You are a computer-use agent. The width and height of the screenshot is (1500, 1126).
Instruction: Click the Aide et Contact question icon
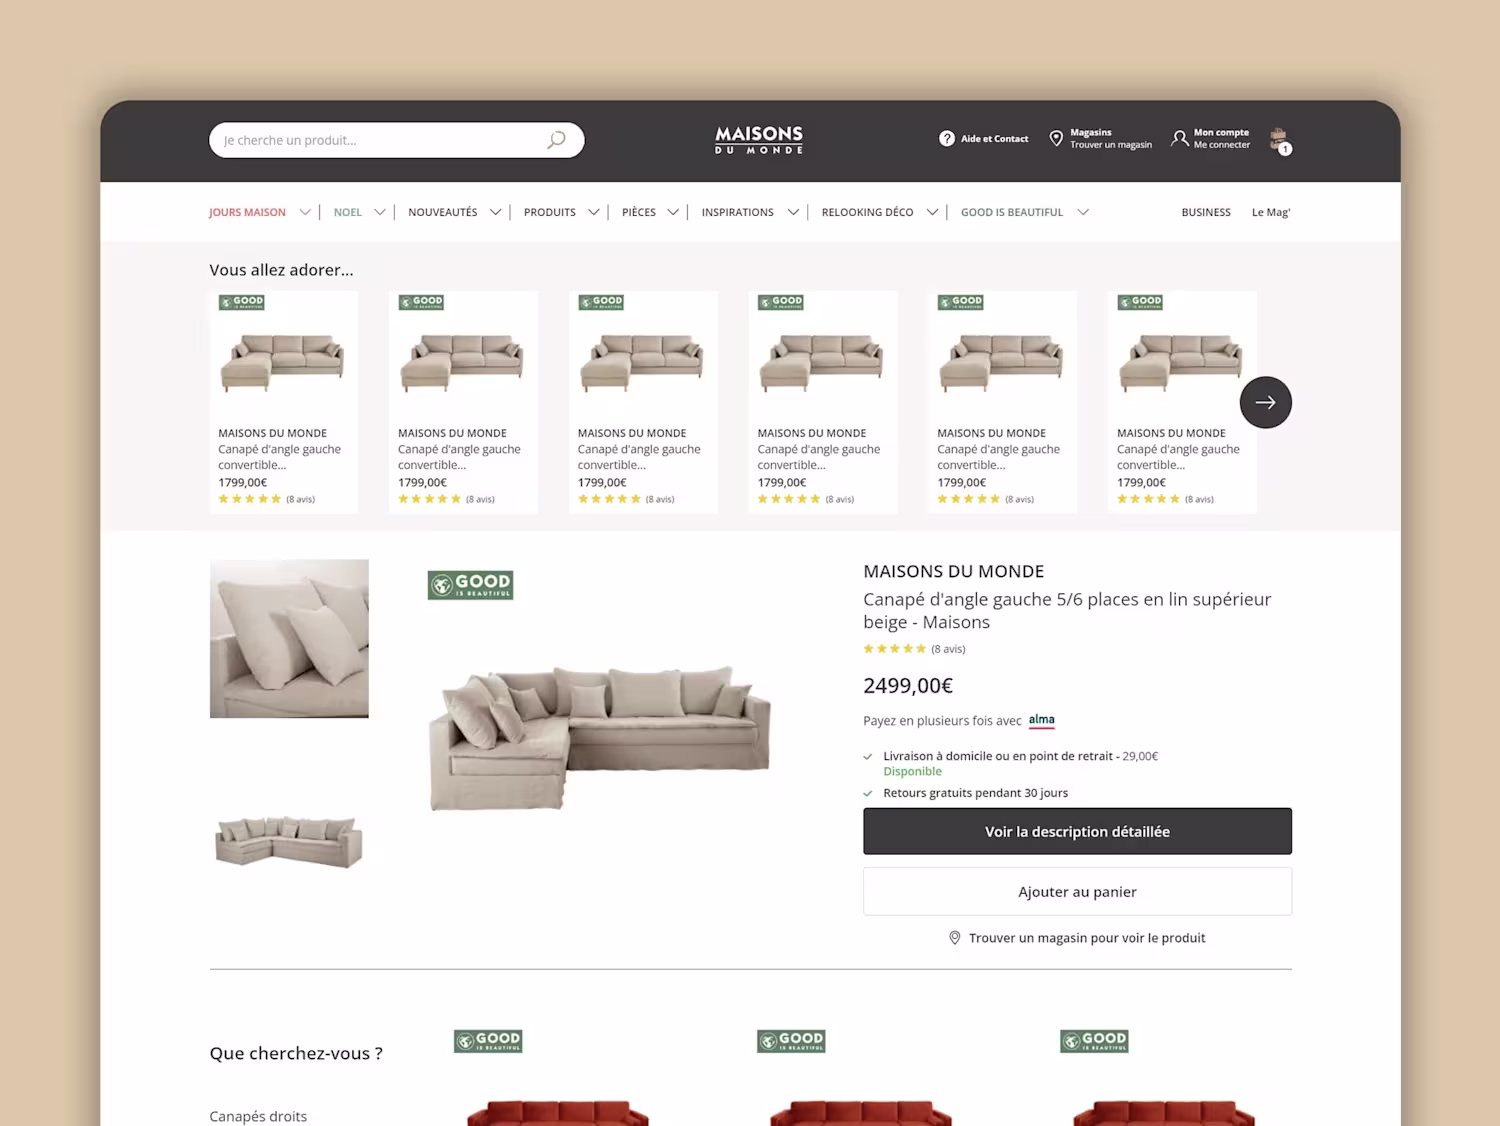click(947, 139)
